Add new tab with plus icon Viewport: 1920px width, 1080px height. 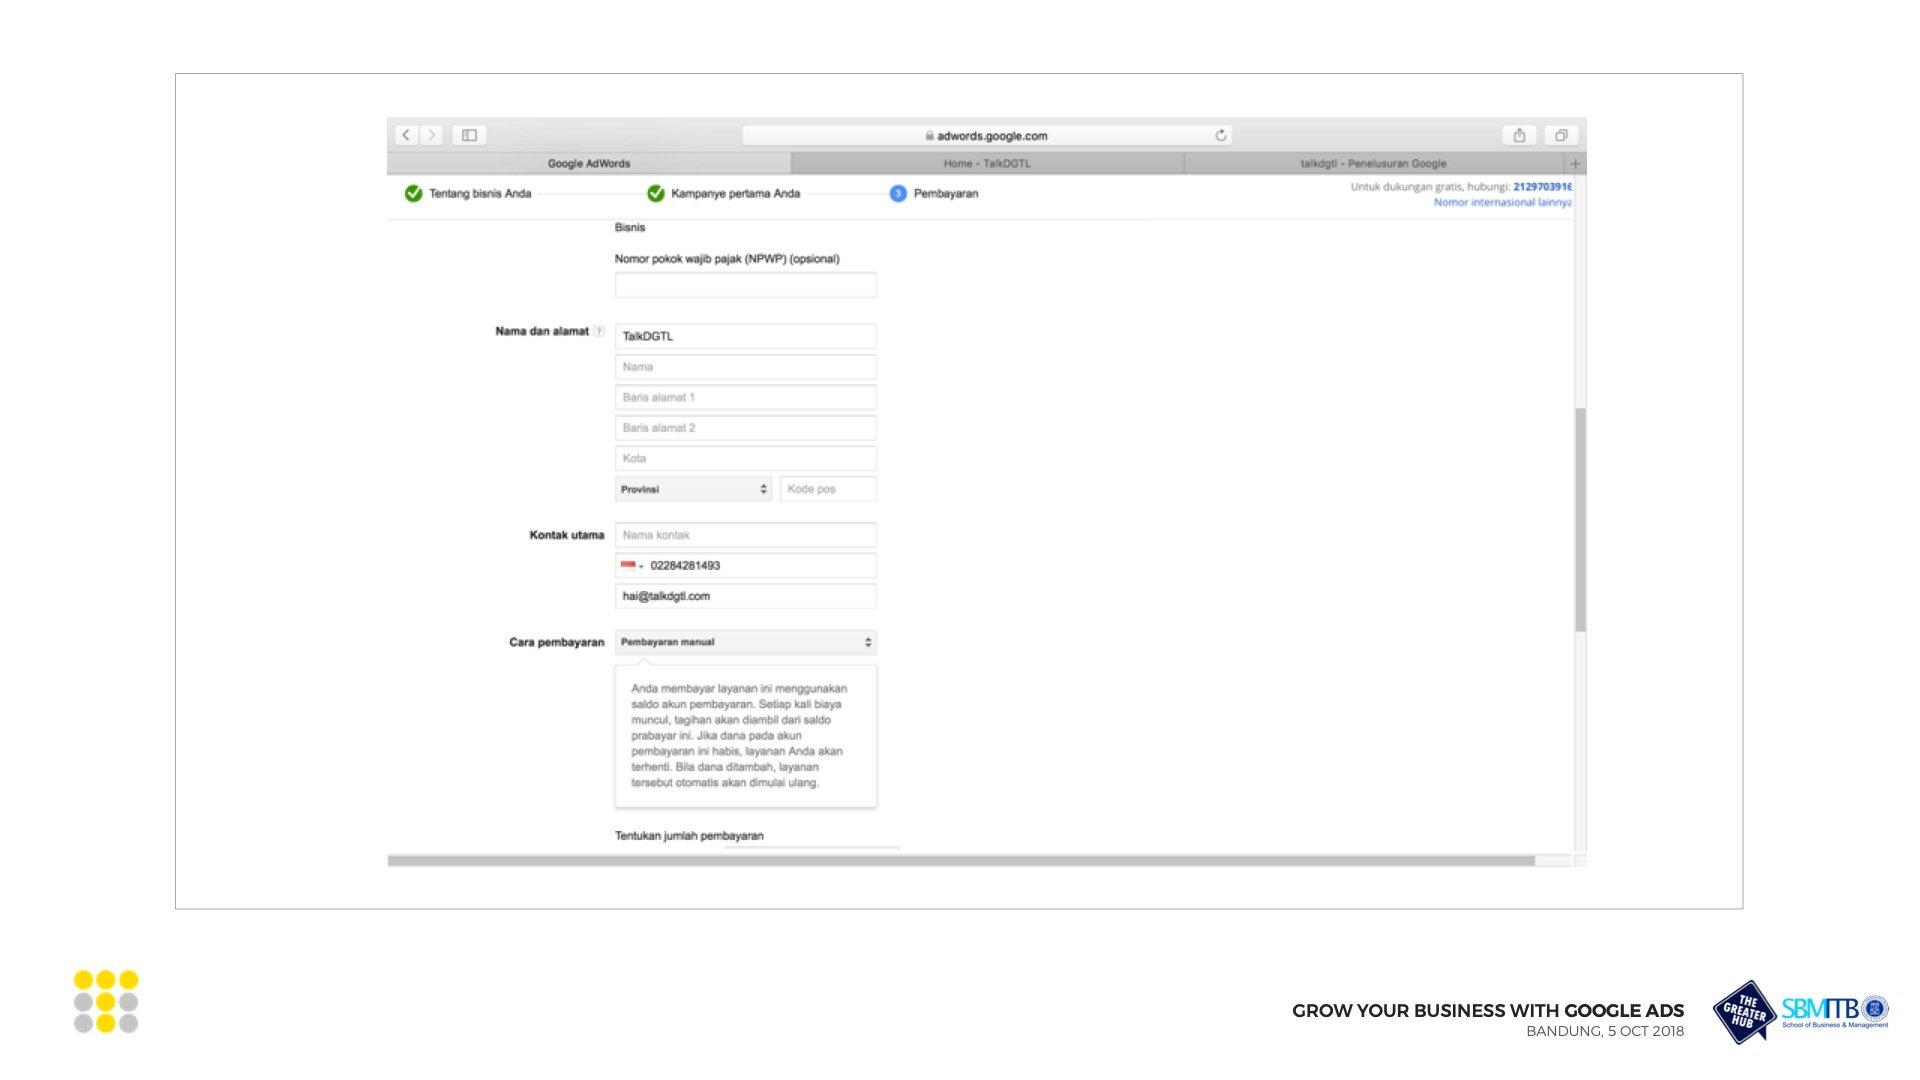[1575, 163]
